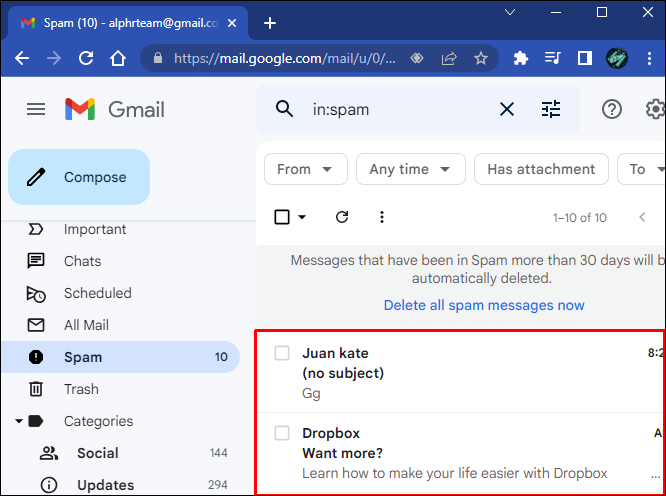Check the Juan kate message checkbox

282,353
